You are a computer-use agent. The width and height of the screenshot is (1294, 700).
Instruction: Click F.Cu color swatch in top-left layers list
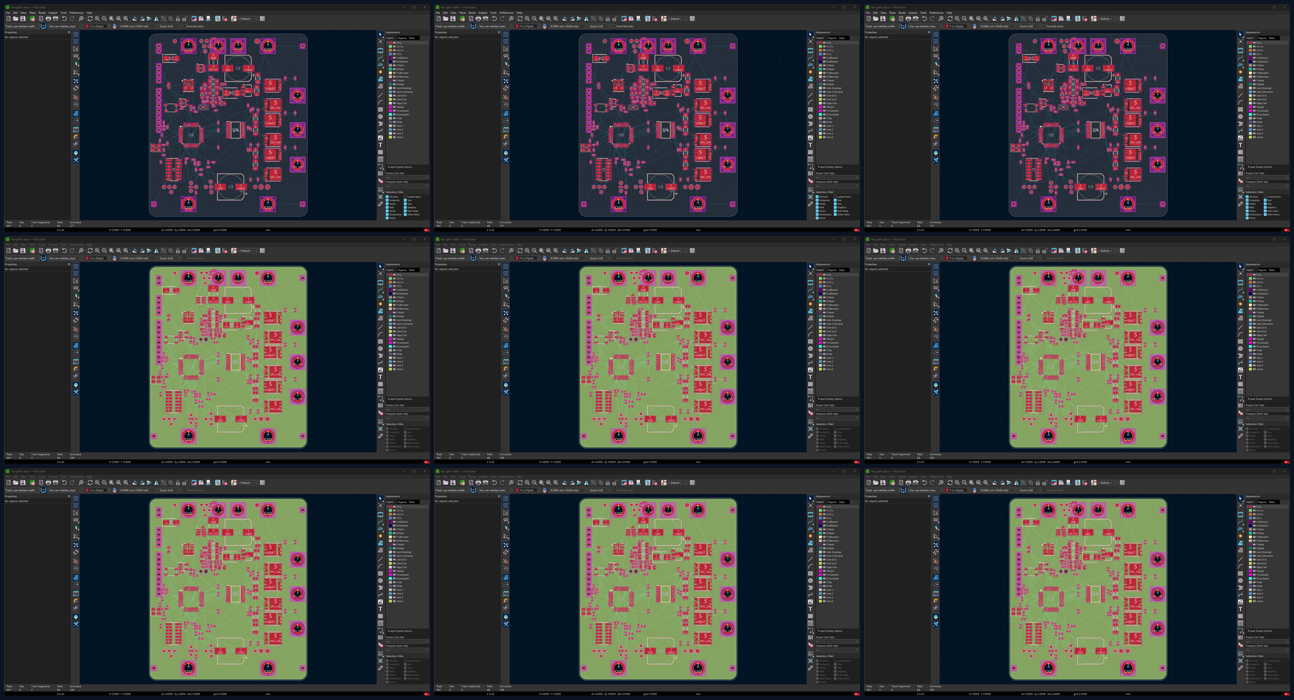[x=390, y=42]
